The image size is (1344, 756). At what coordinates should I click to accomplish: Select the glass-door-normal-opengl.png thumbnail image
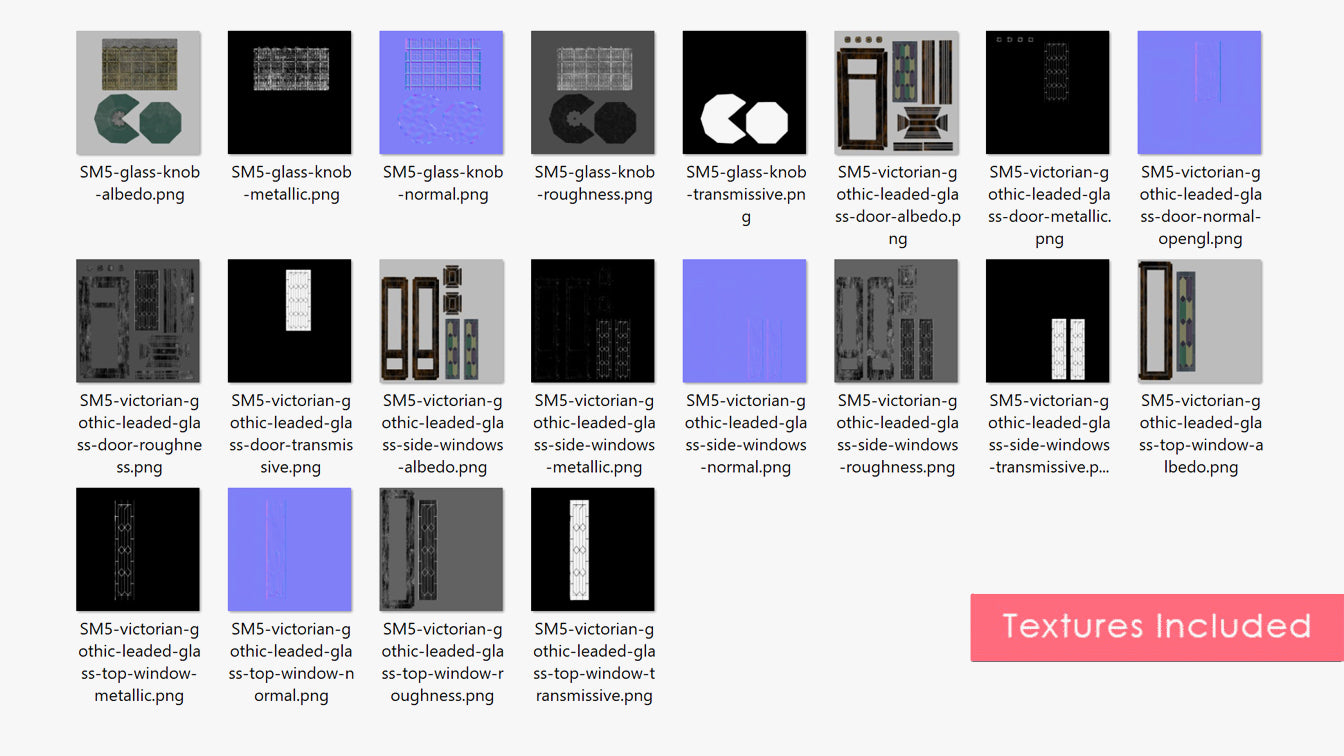1200,92
